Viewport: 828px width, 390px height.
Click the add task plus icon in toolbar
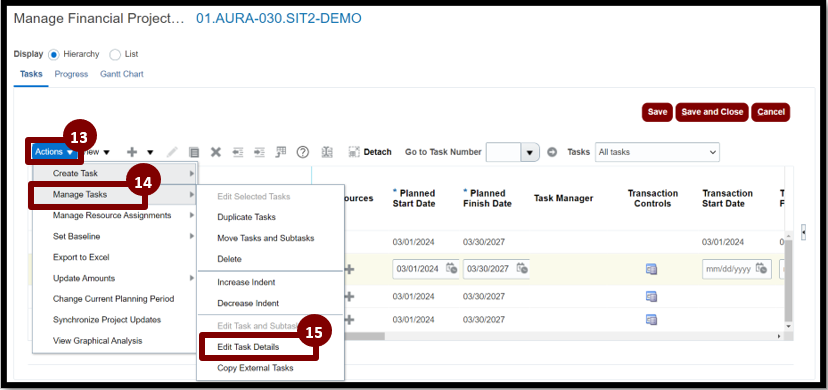pyautogui.click(x=132, y=152)
